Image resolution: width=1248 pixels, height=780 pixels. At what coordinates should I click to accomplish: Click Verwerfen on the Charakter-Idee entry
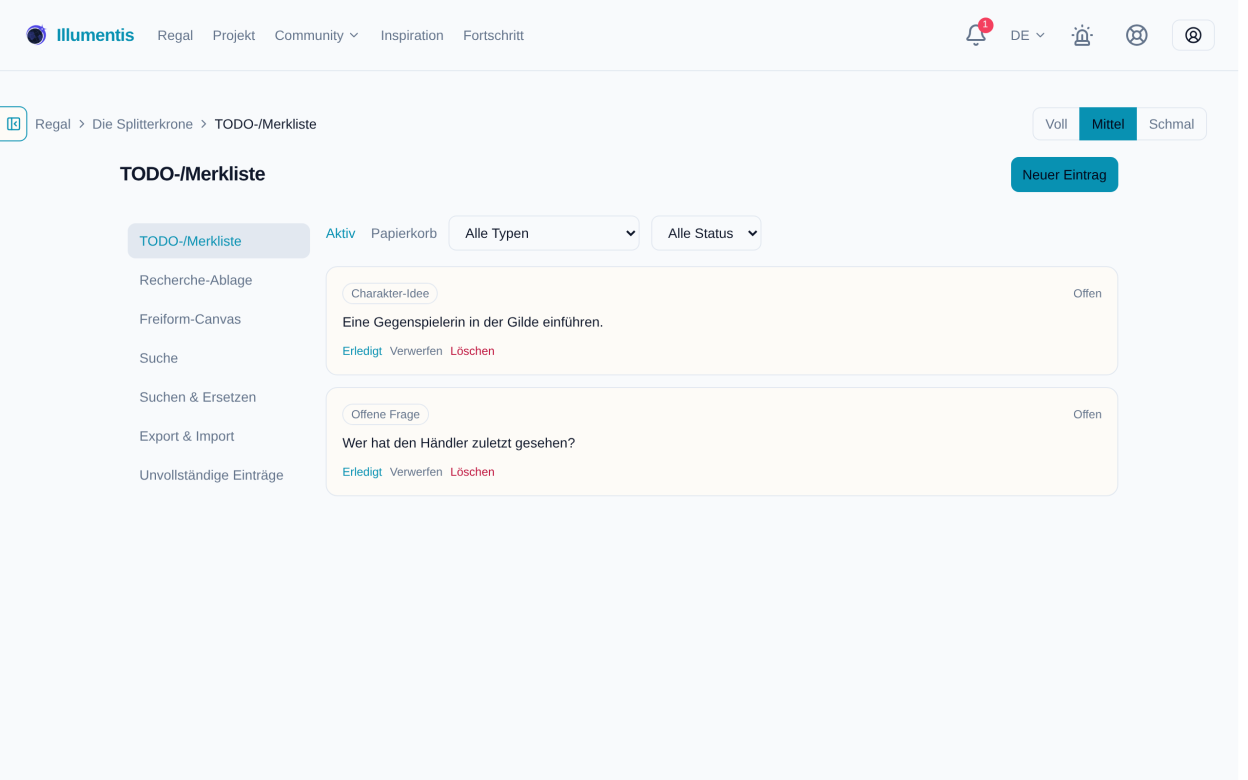416,351
